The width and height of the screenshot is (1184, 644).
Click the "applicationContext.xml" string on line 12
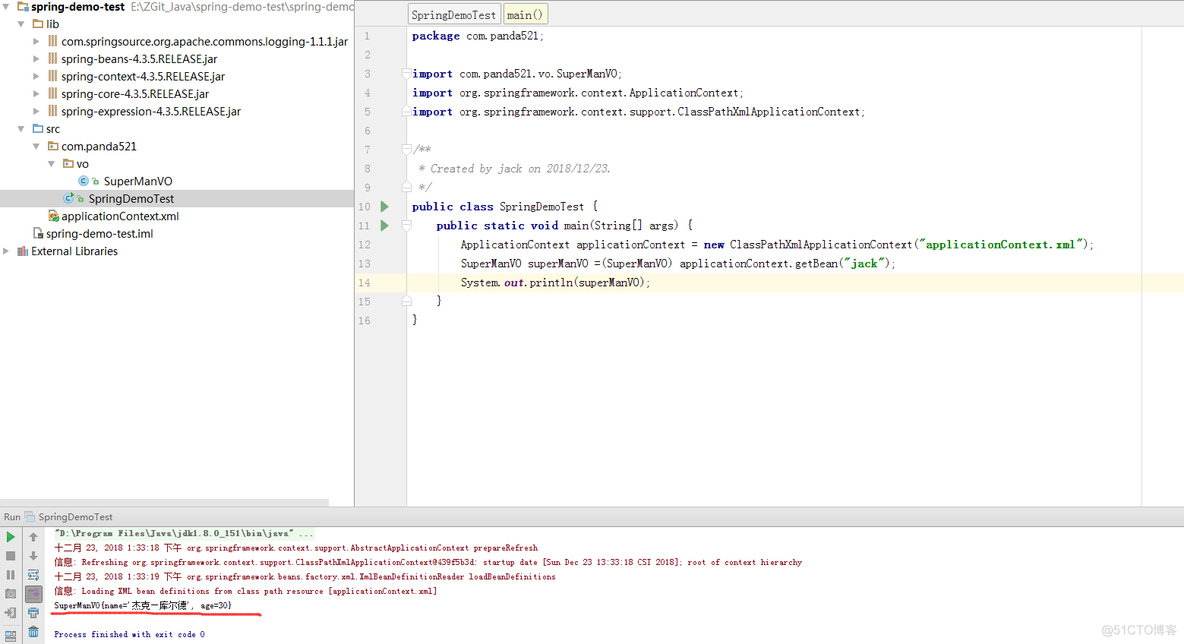click(x=1002, y=244)
